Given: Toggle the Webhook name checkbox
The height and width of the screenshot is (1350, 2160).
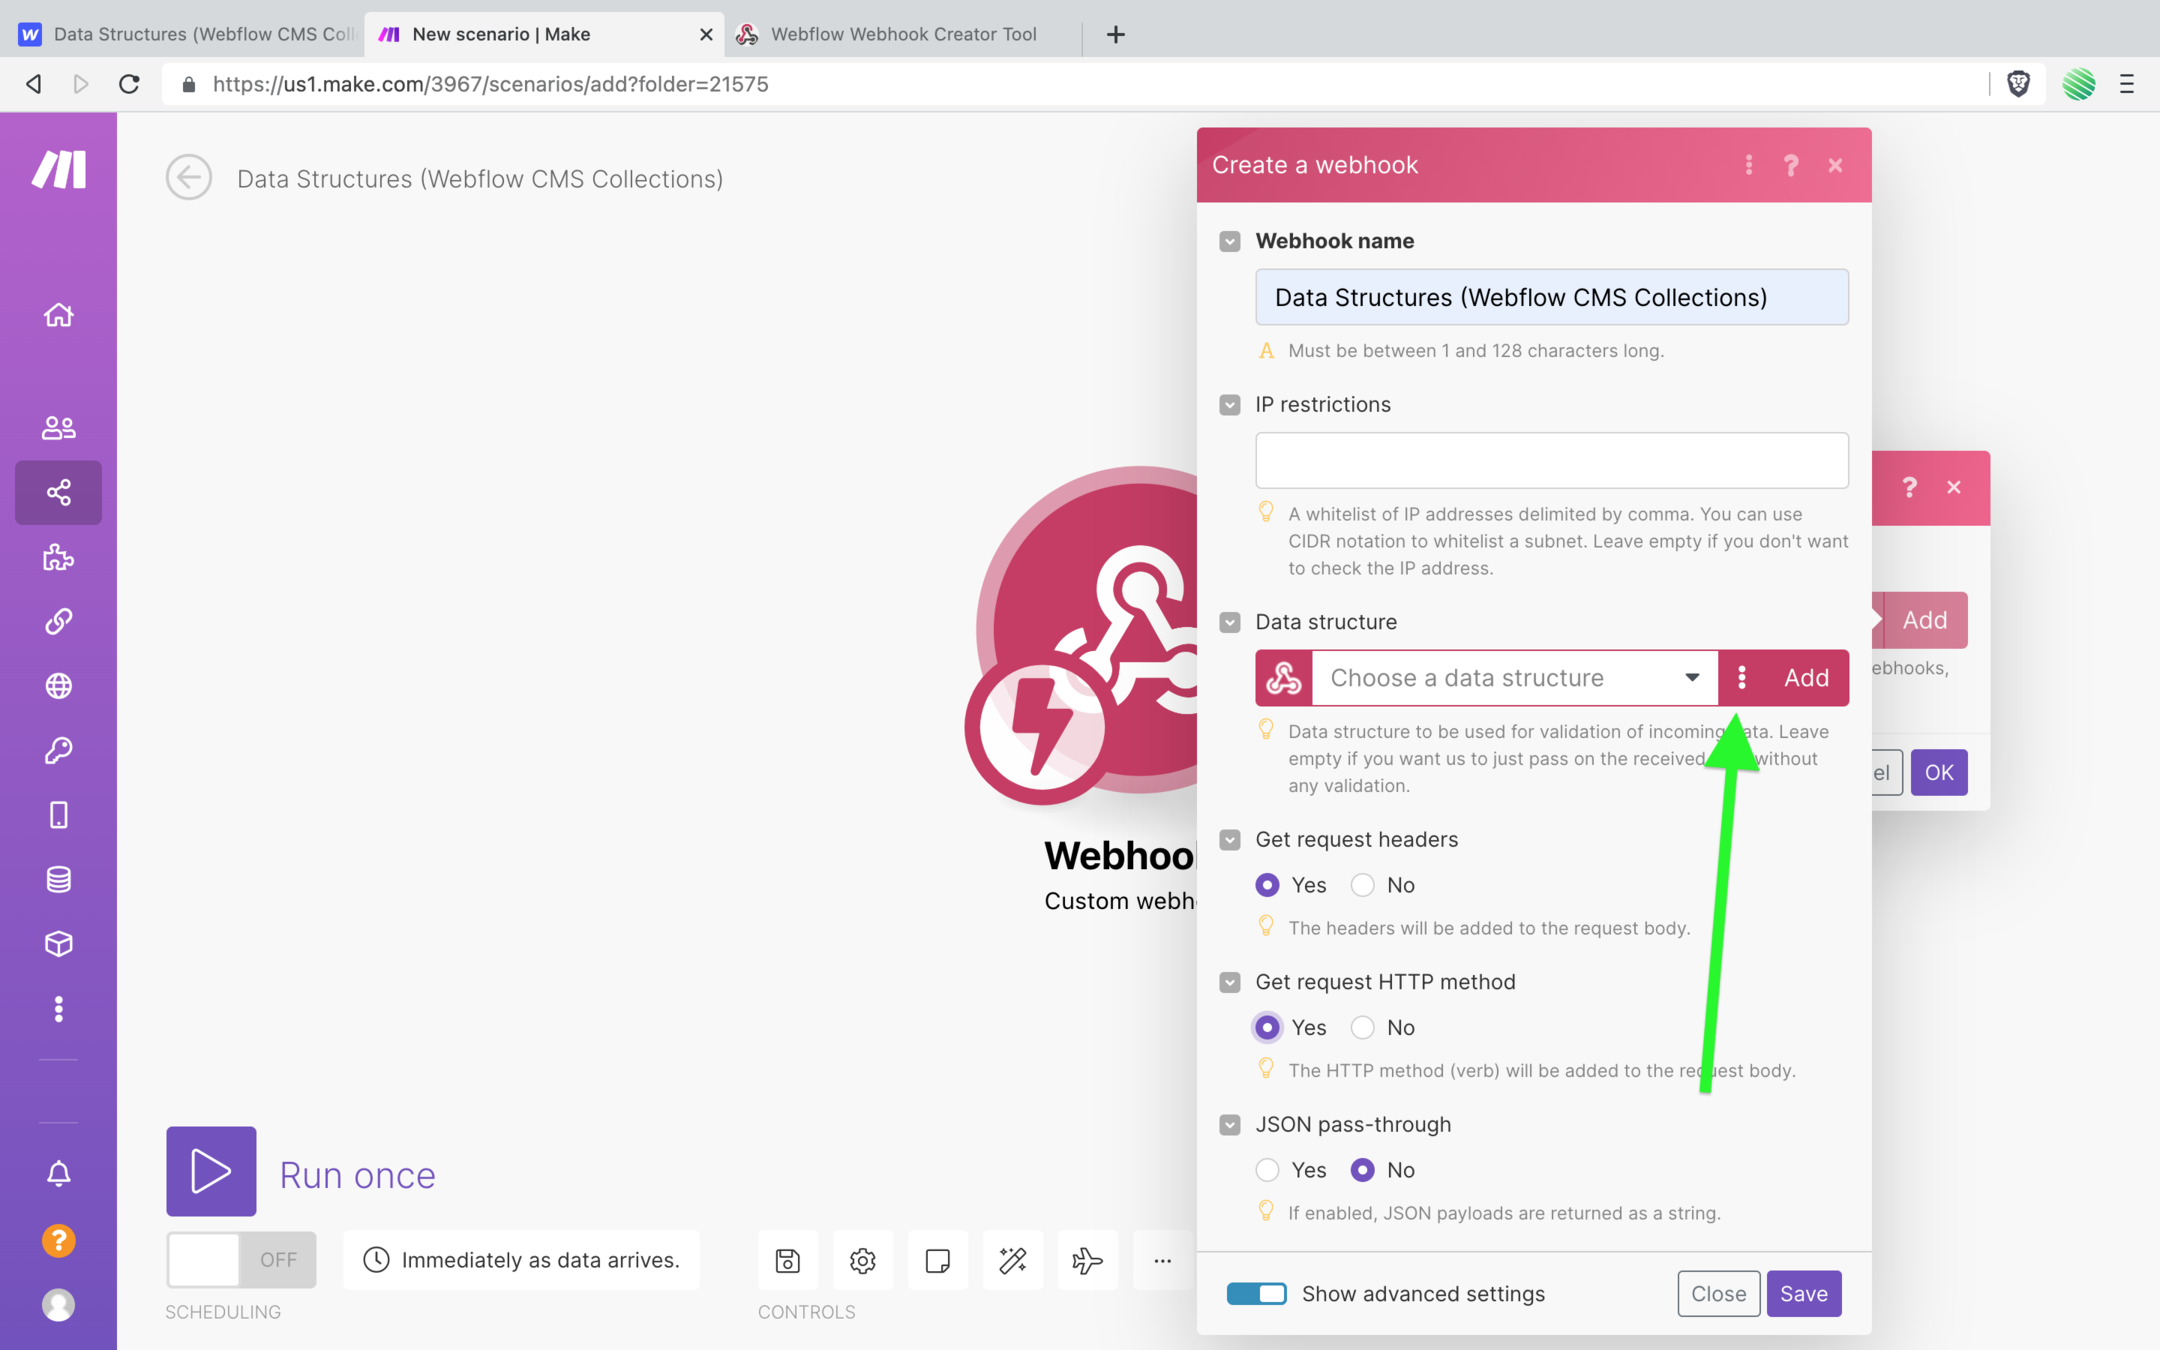Looking at the screenshot, I should 1230,241.
